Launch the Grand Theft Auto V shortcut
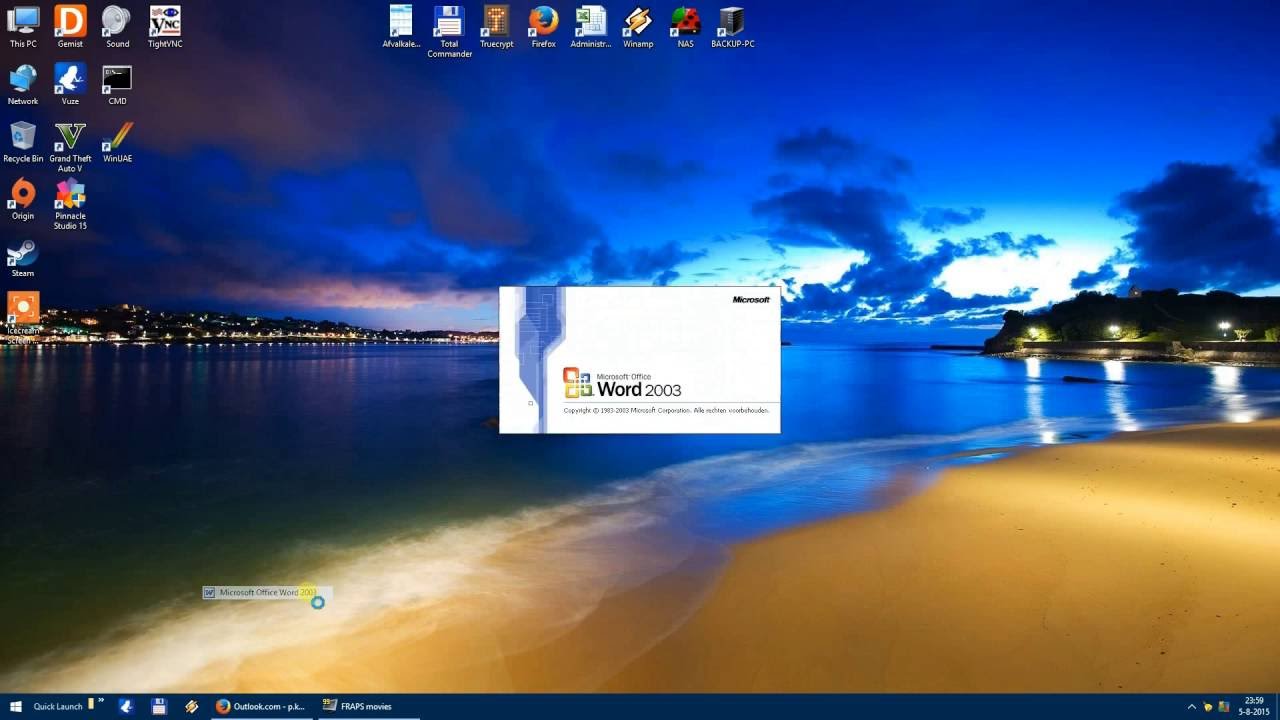This screenshot has width=1280, height=720. (70, 147)
